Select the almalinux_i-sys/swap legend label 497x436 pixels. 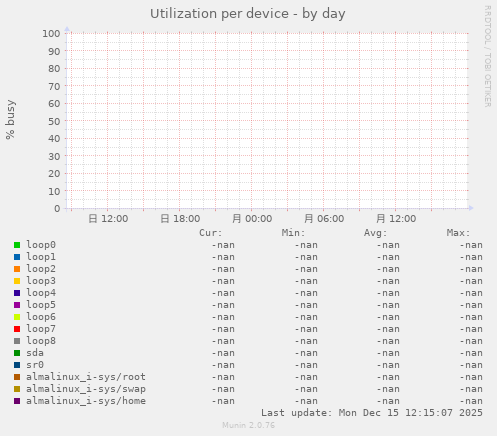click(86, 389)
